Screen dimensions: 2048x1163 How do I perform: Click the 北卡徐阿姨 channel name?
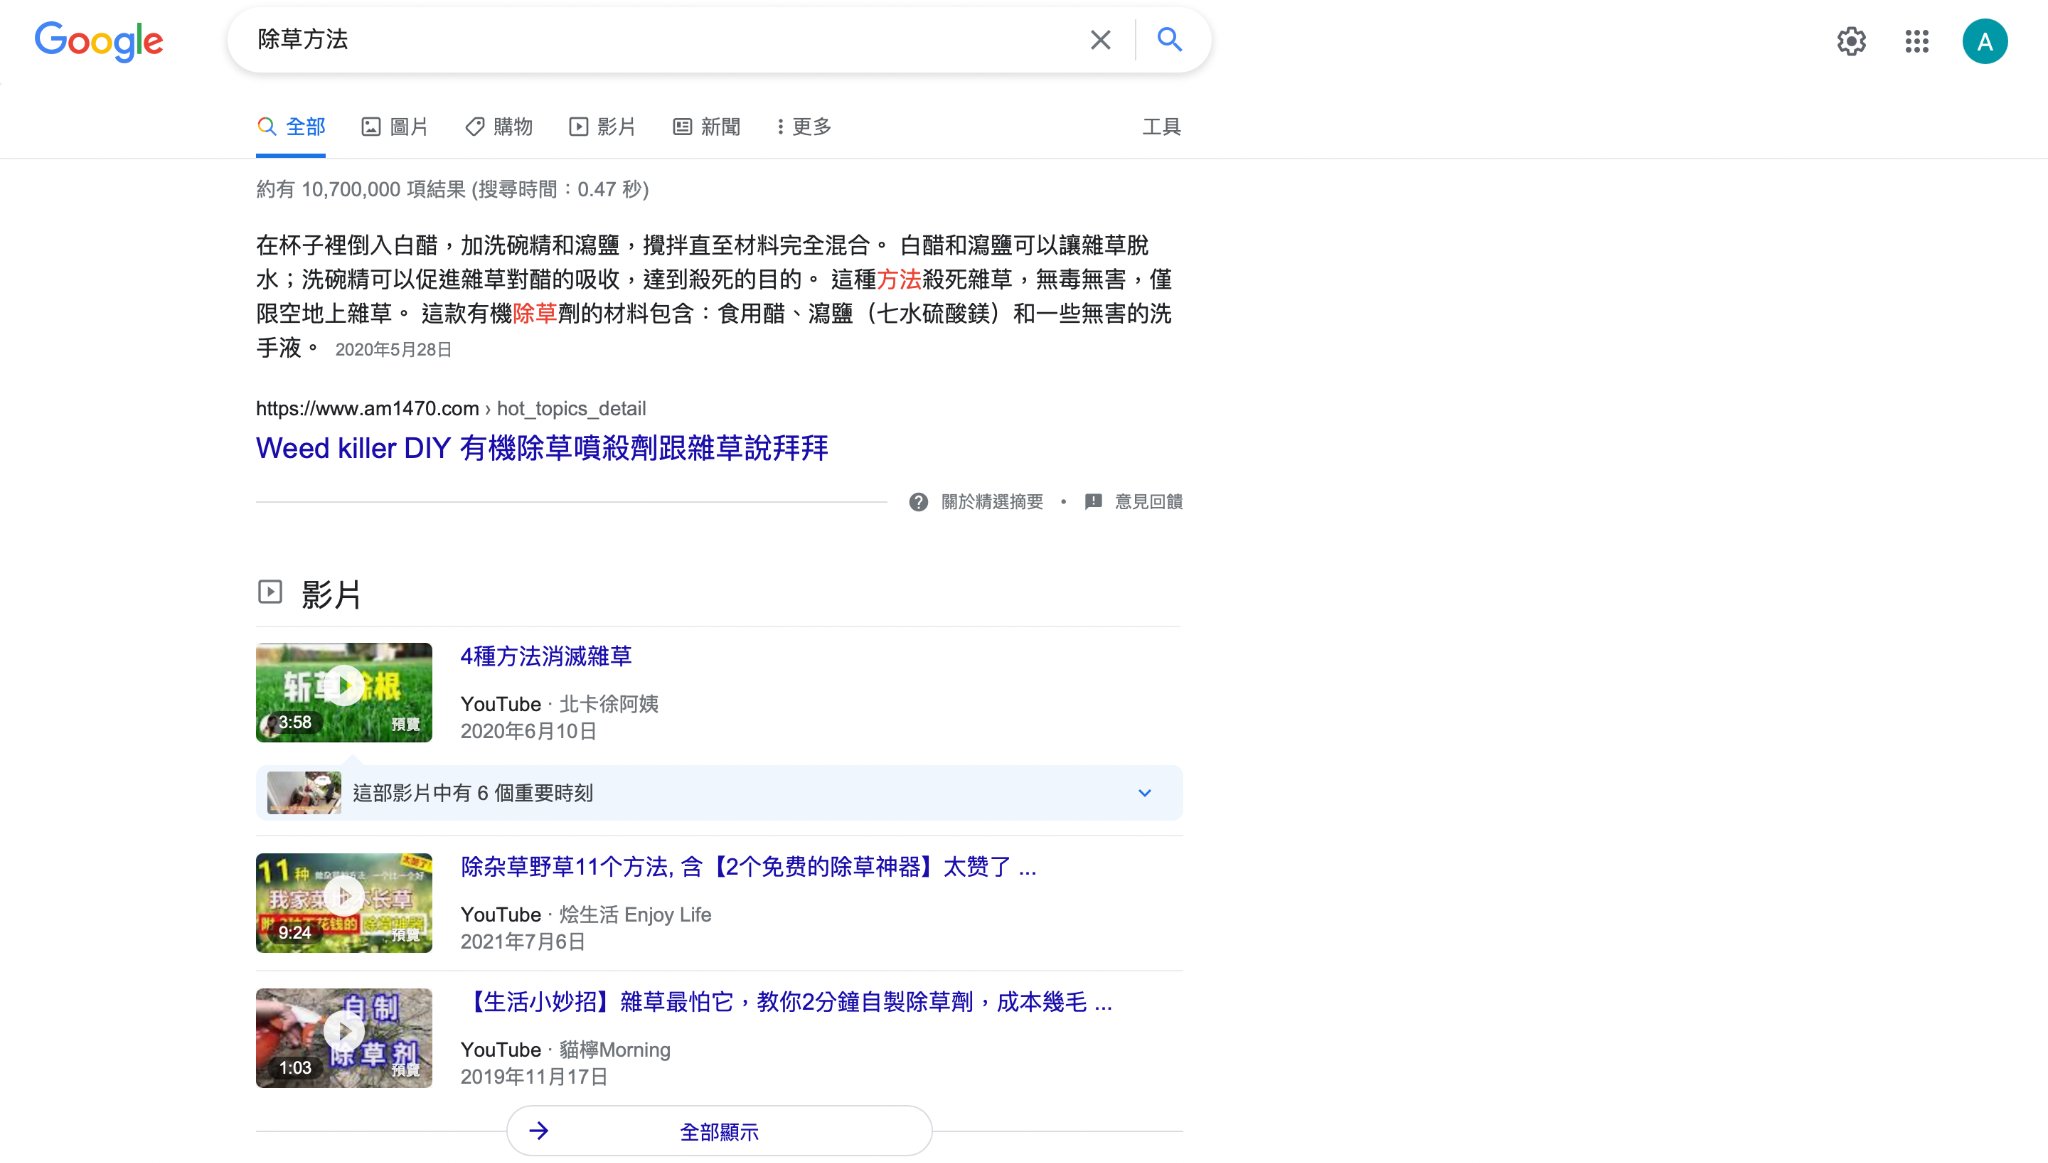[609, 704]
